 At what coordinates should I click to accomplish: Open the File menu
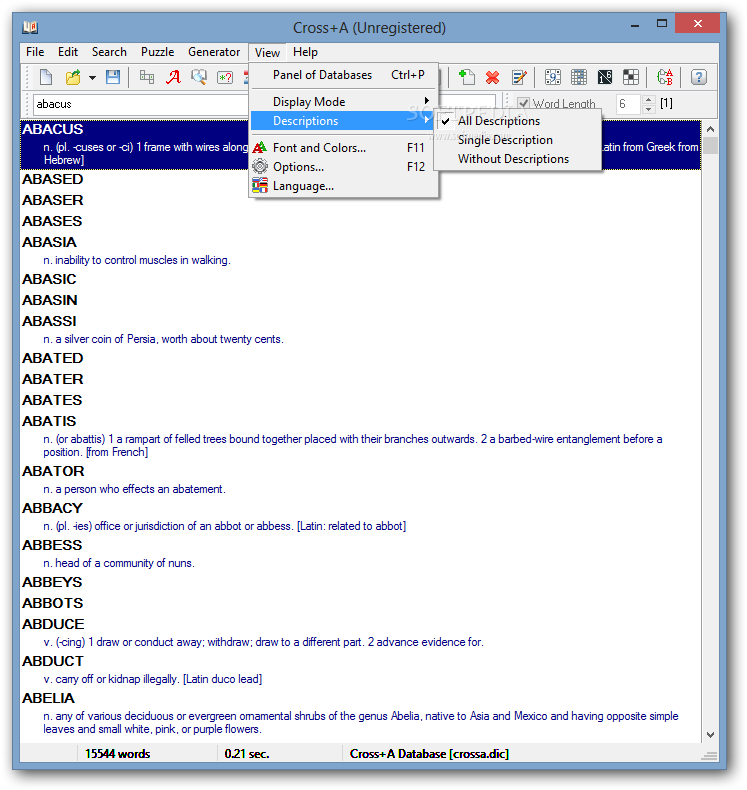click(x=35, y=52)
